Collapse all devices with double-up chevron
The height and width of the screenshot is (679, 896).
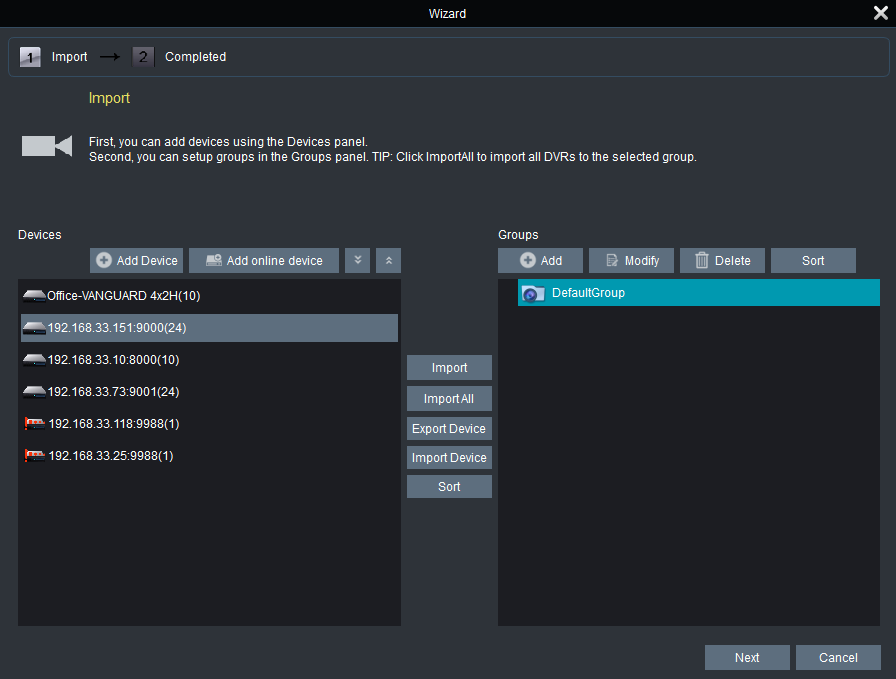[389, 261]
